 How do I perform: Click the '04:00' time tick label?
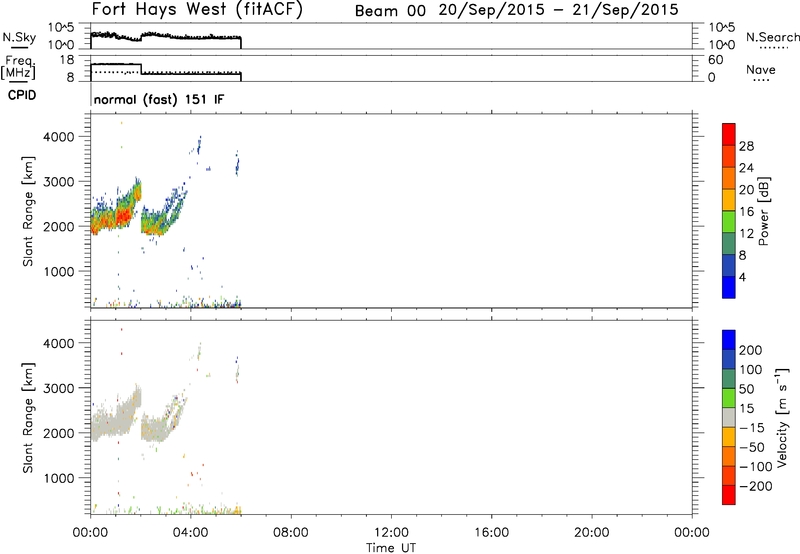tap(191, 533)
